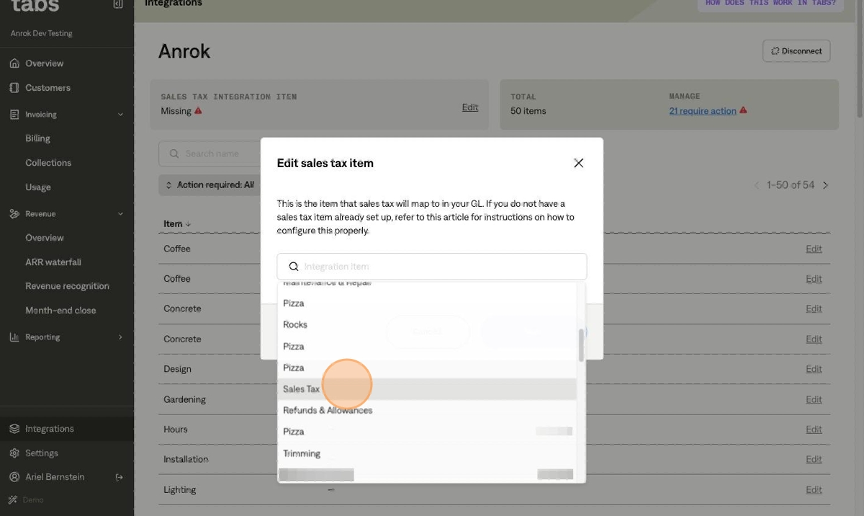Open Month-end close page
This screenshot has width=864, height=516.
point(61,310)
